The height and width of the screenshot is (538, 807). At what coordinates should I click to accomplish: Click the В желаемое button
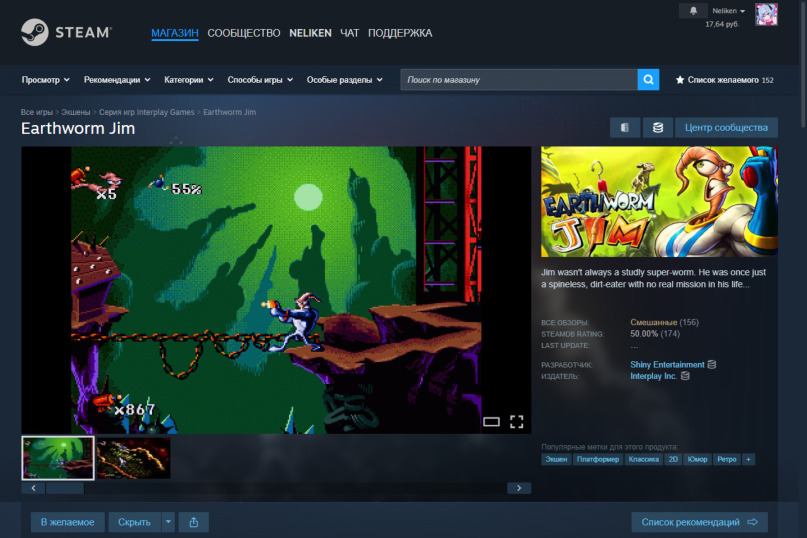pyautogui.click(x=67, y=522)
